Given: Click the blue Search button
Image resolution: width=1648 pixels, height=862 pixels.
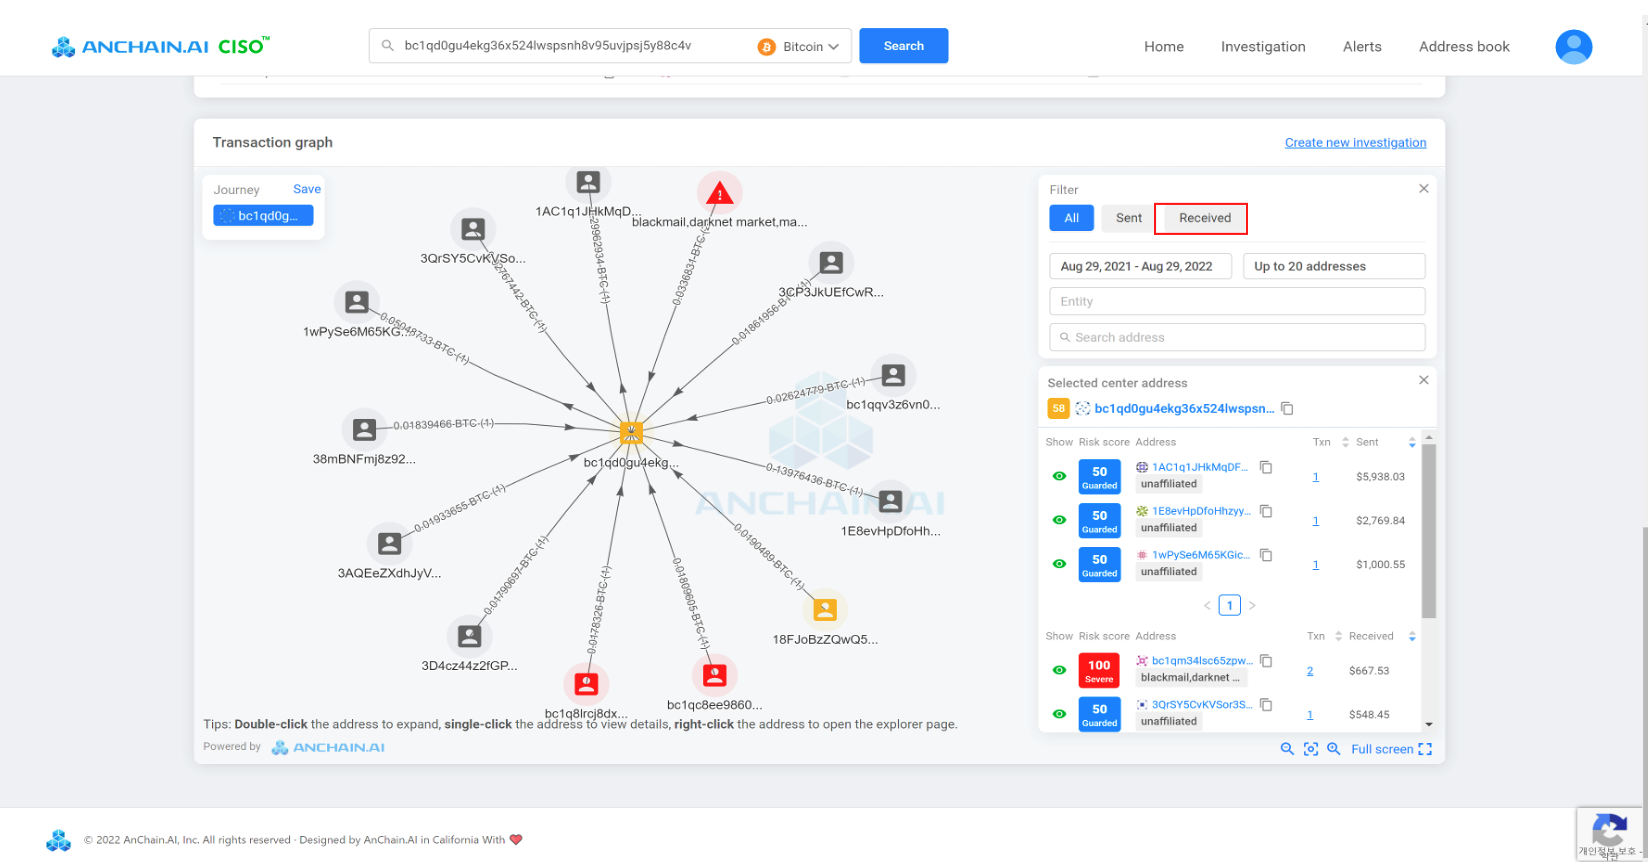Looking at the screenshot, I should pos(904,46).
